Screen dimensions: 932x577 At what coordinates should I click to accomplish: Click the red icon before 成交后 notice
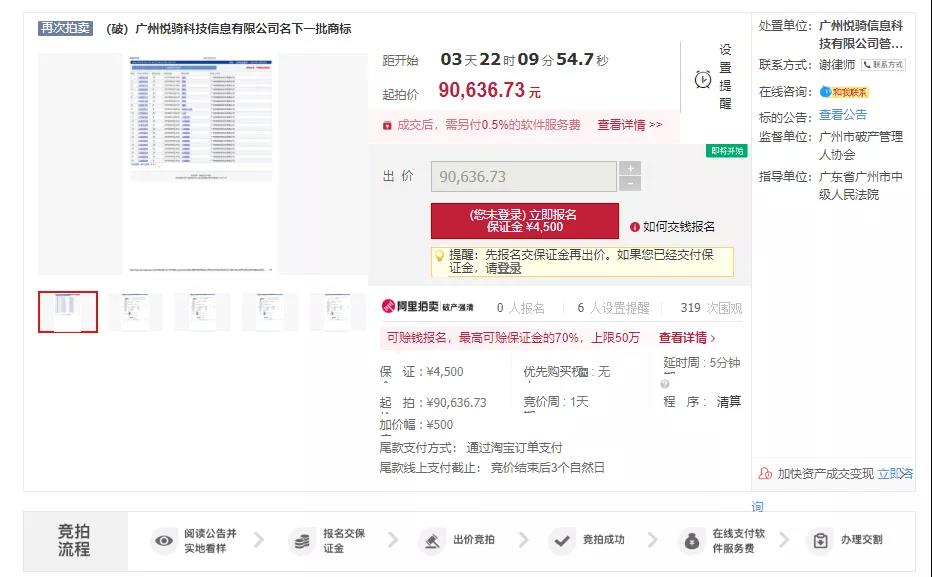click(387, 125)
